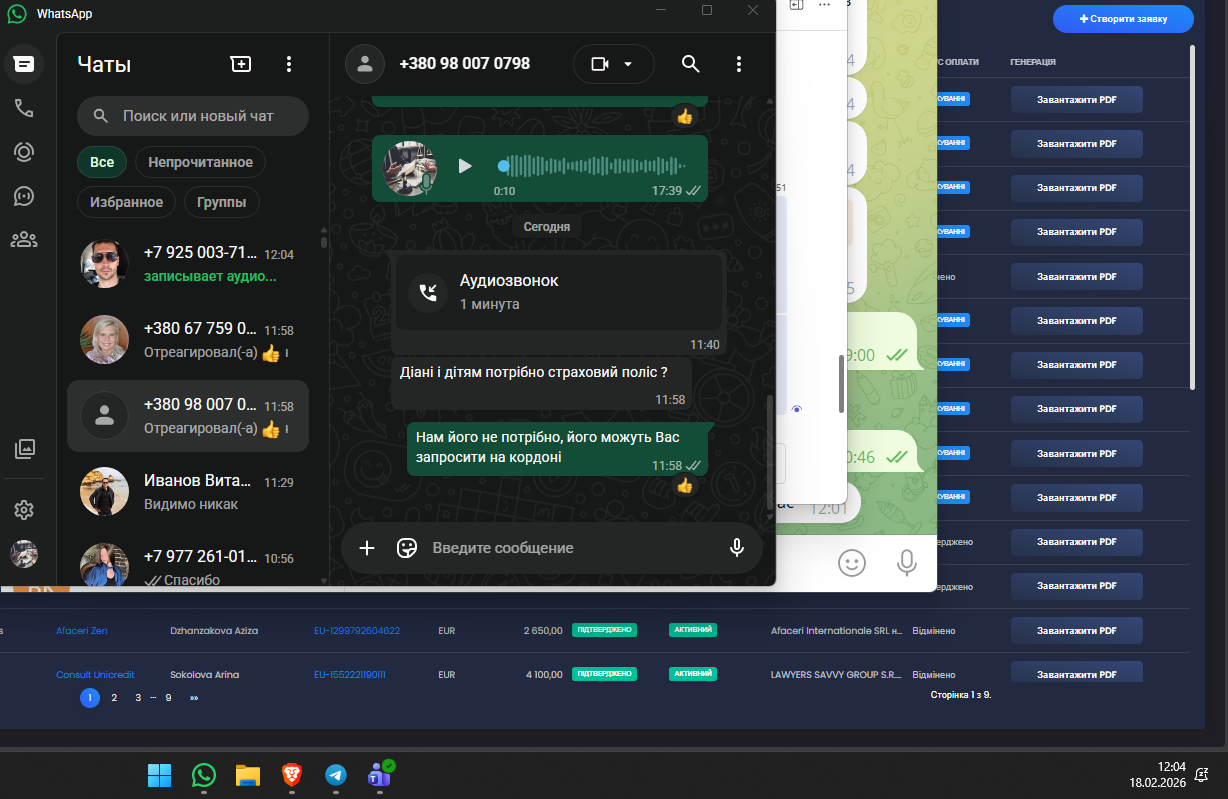
Task: Click the ПІДТВЕРДЖЕНО badge in Dzhanzakova Aziza row
Action: pyautogui.click(x=604, y=630)
